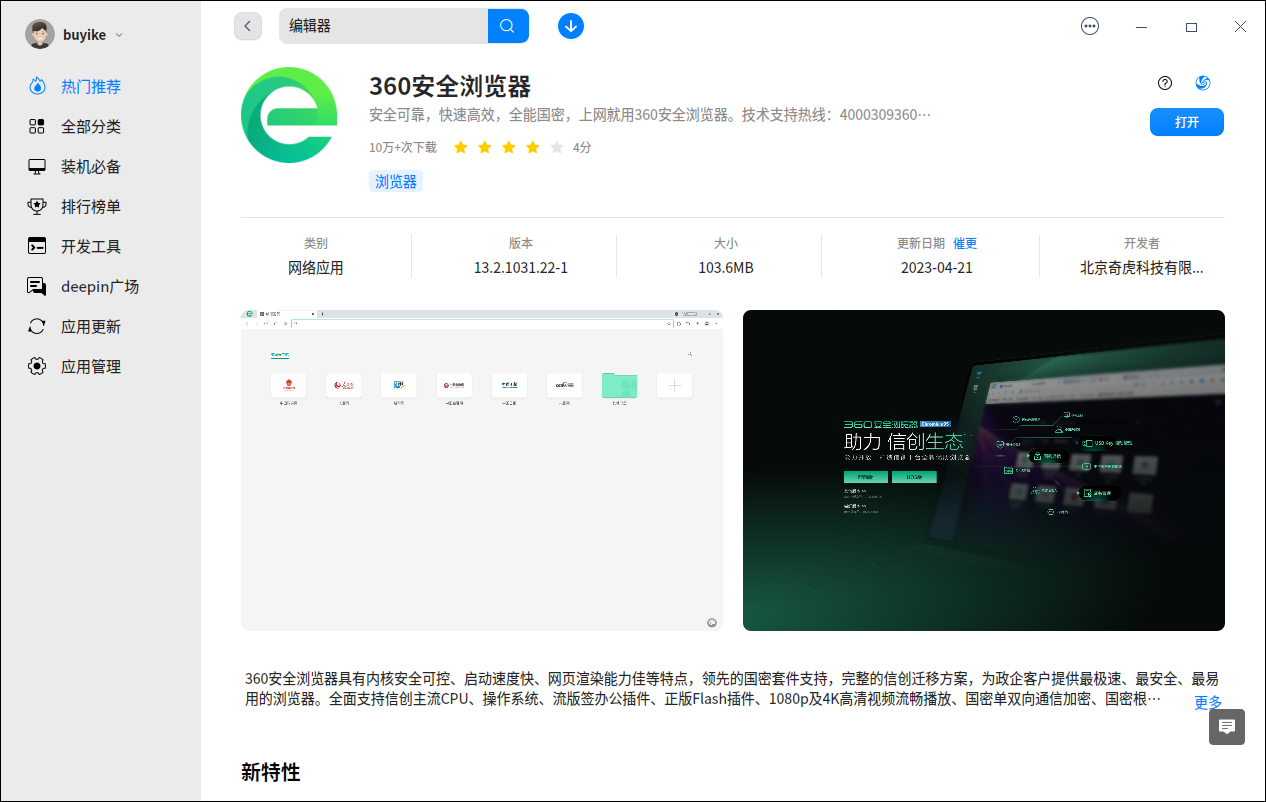Select the 全部分类 categories icon

tap(37, 126)
